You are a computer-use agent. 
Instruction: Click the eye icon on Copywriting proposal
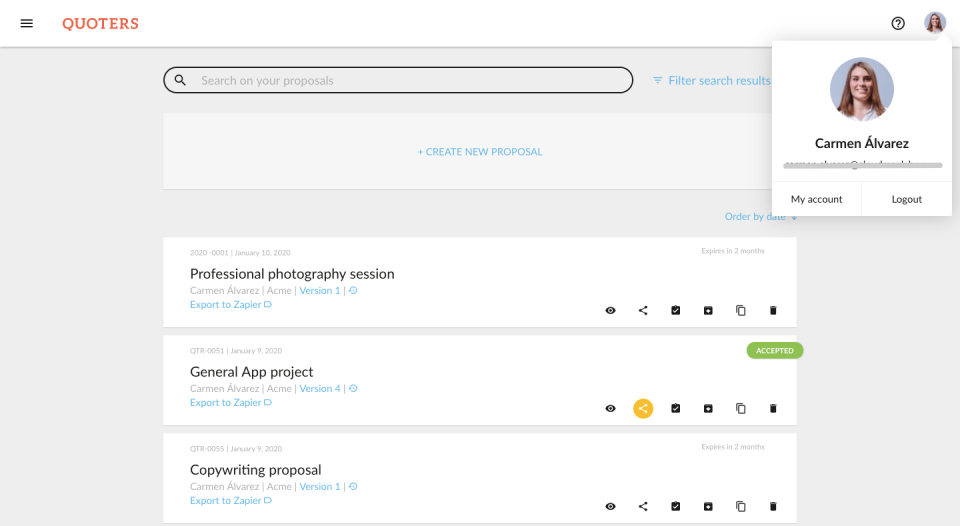pos(610,507)
